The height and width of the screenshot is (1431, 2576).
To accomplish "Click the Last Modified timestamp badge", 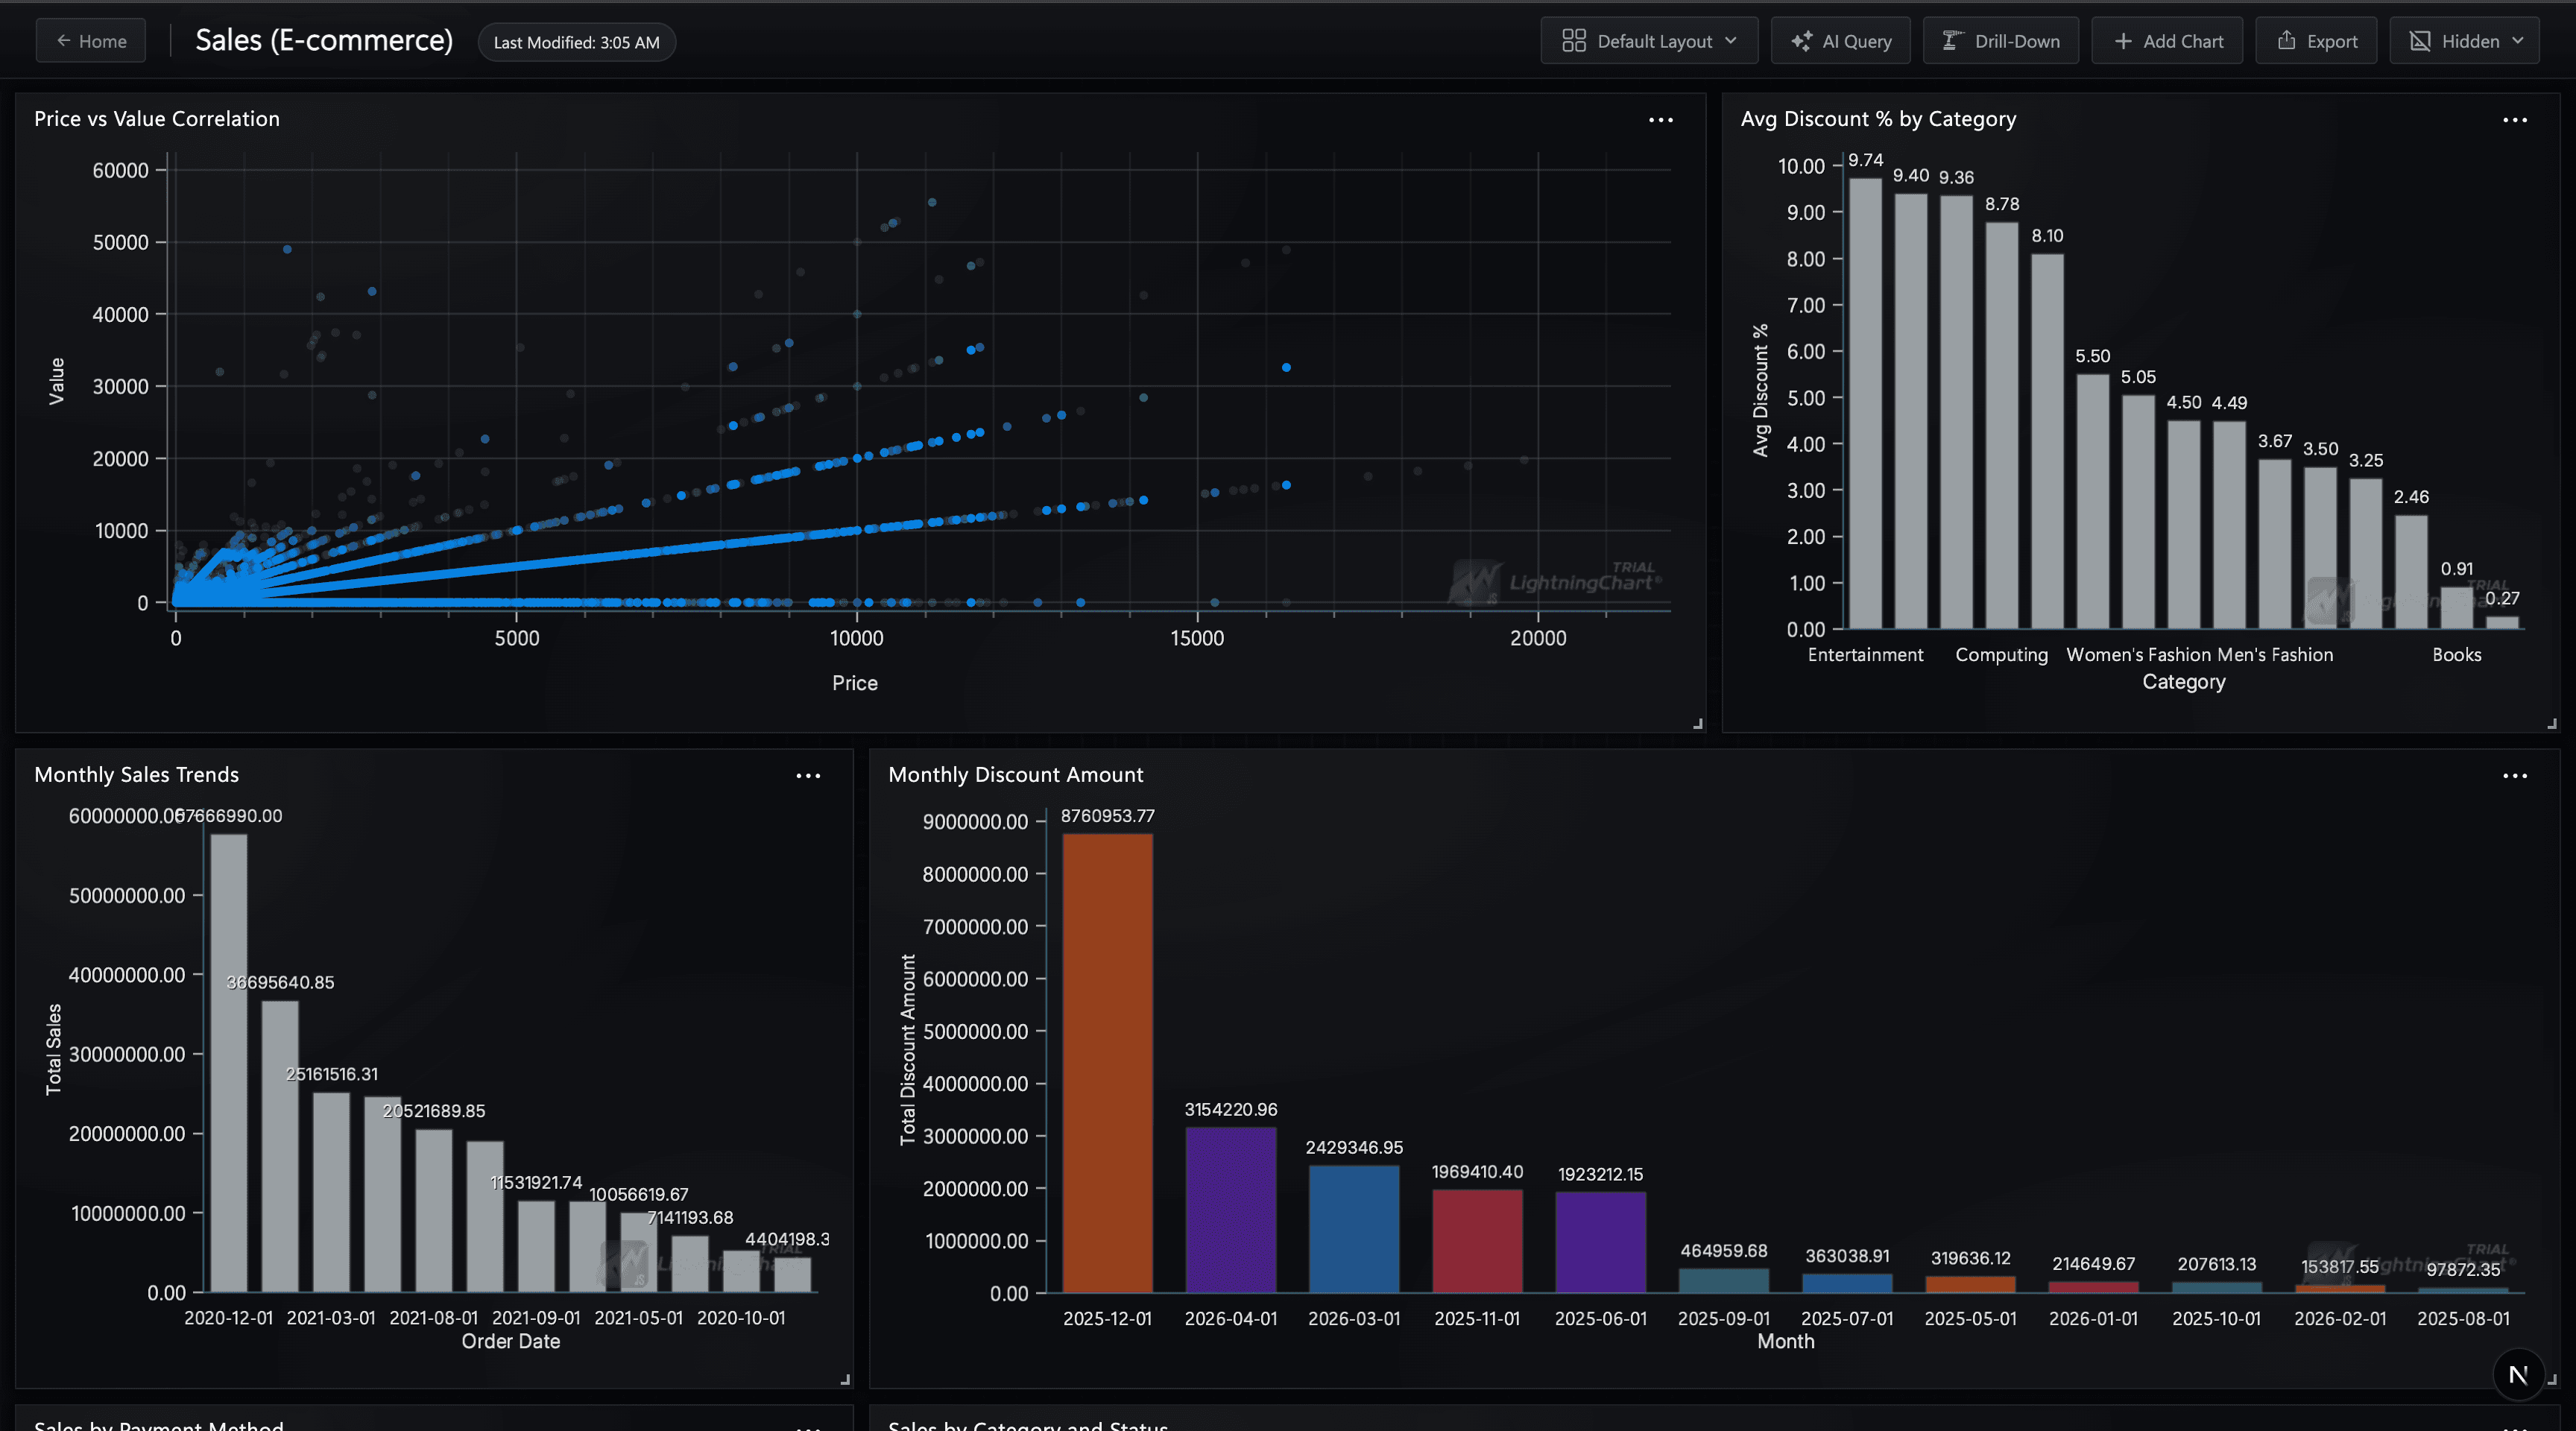I will tap(577, 42).
